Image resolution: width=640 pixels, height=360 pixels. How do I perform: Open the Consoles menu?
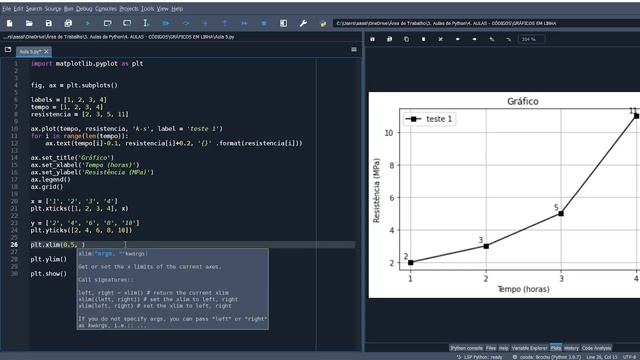tap(106, 9)
